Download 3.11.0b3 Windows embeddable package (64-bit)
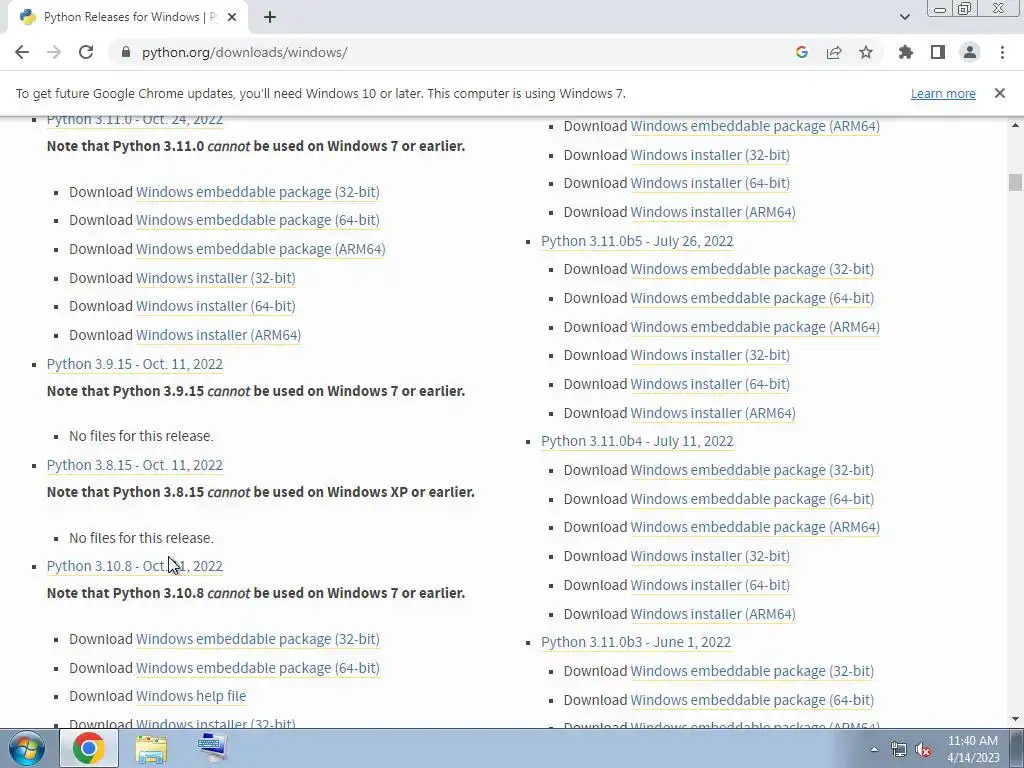This screenshot has width=1024, height=768. (x=752, y=699)
